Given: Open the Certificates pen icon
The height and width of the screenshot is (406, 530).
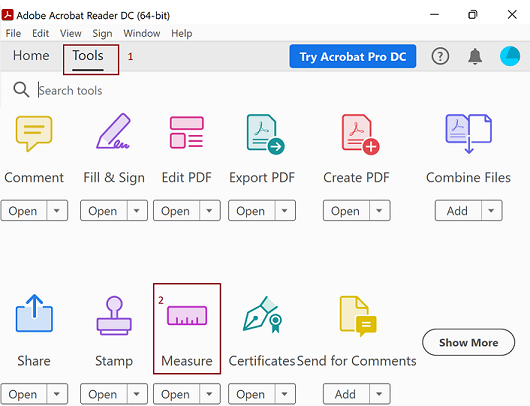Looking at the screenshot, I should [x=263, y=314].
